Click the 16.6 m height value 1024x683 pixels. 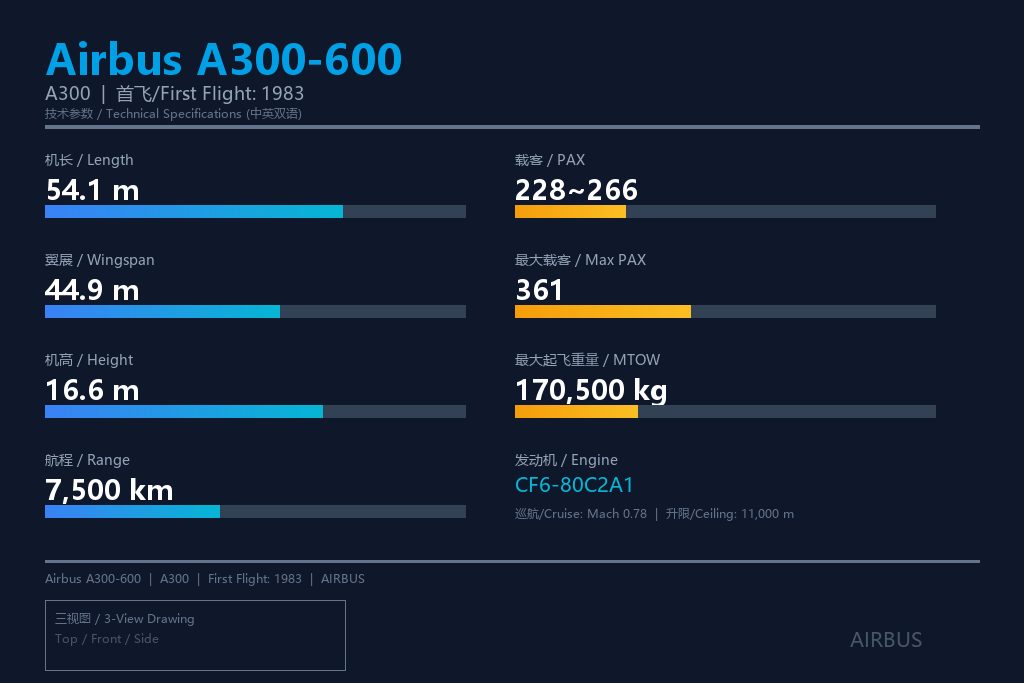(92, 390)
